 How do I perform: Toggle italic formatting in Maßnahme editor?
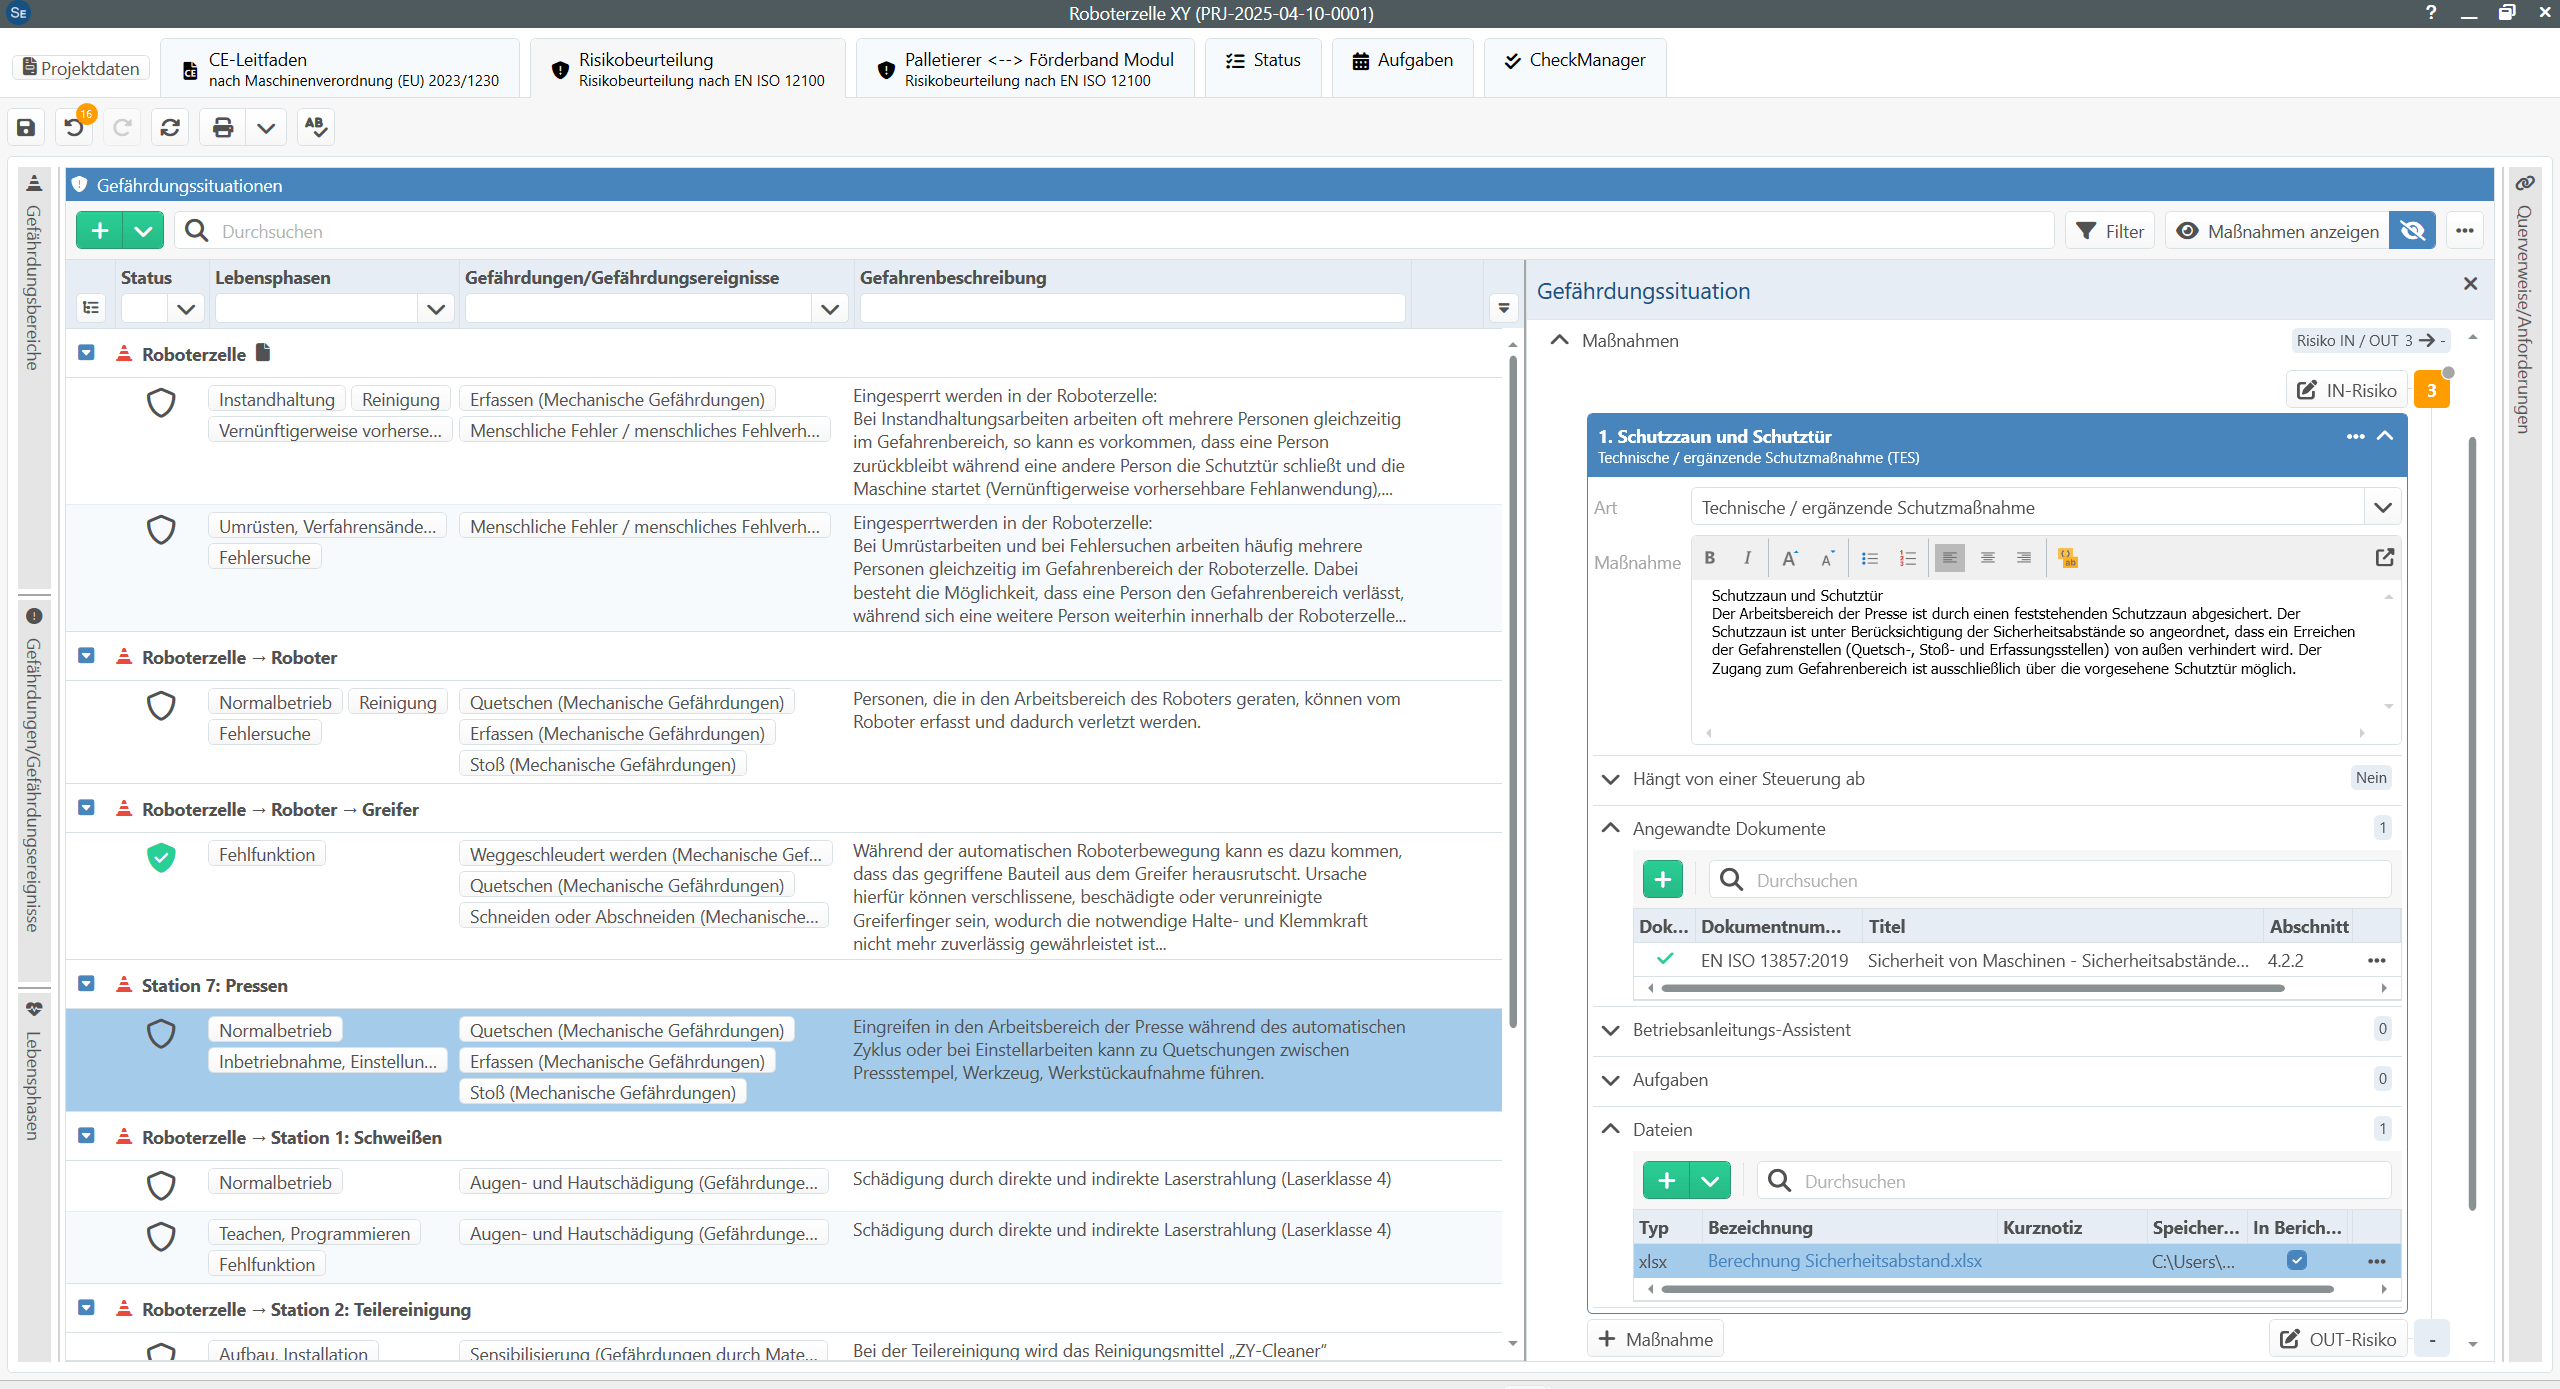[1747, 558]
